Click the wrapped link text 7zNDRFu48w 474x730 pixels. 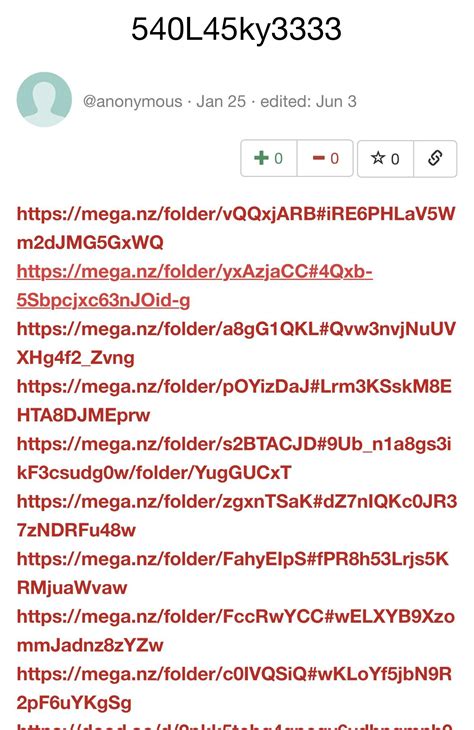[76, 530]
